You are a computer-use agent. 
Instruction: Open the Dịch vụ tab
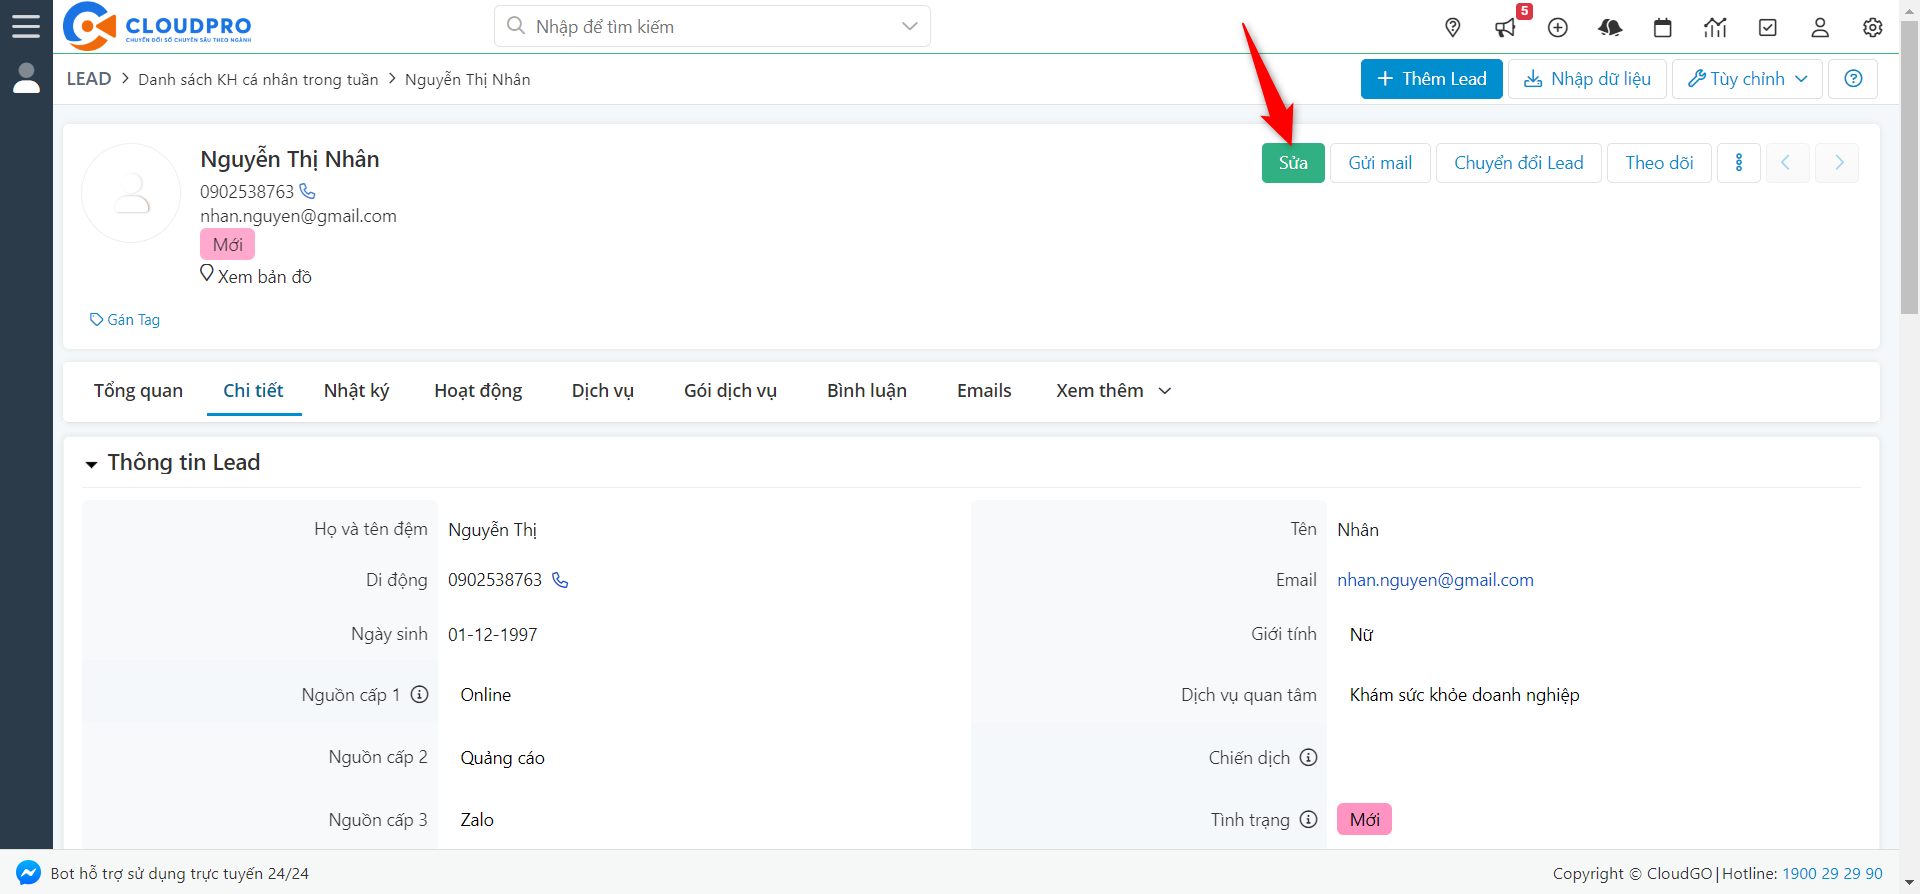click(x=603, y=391)
